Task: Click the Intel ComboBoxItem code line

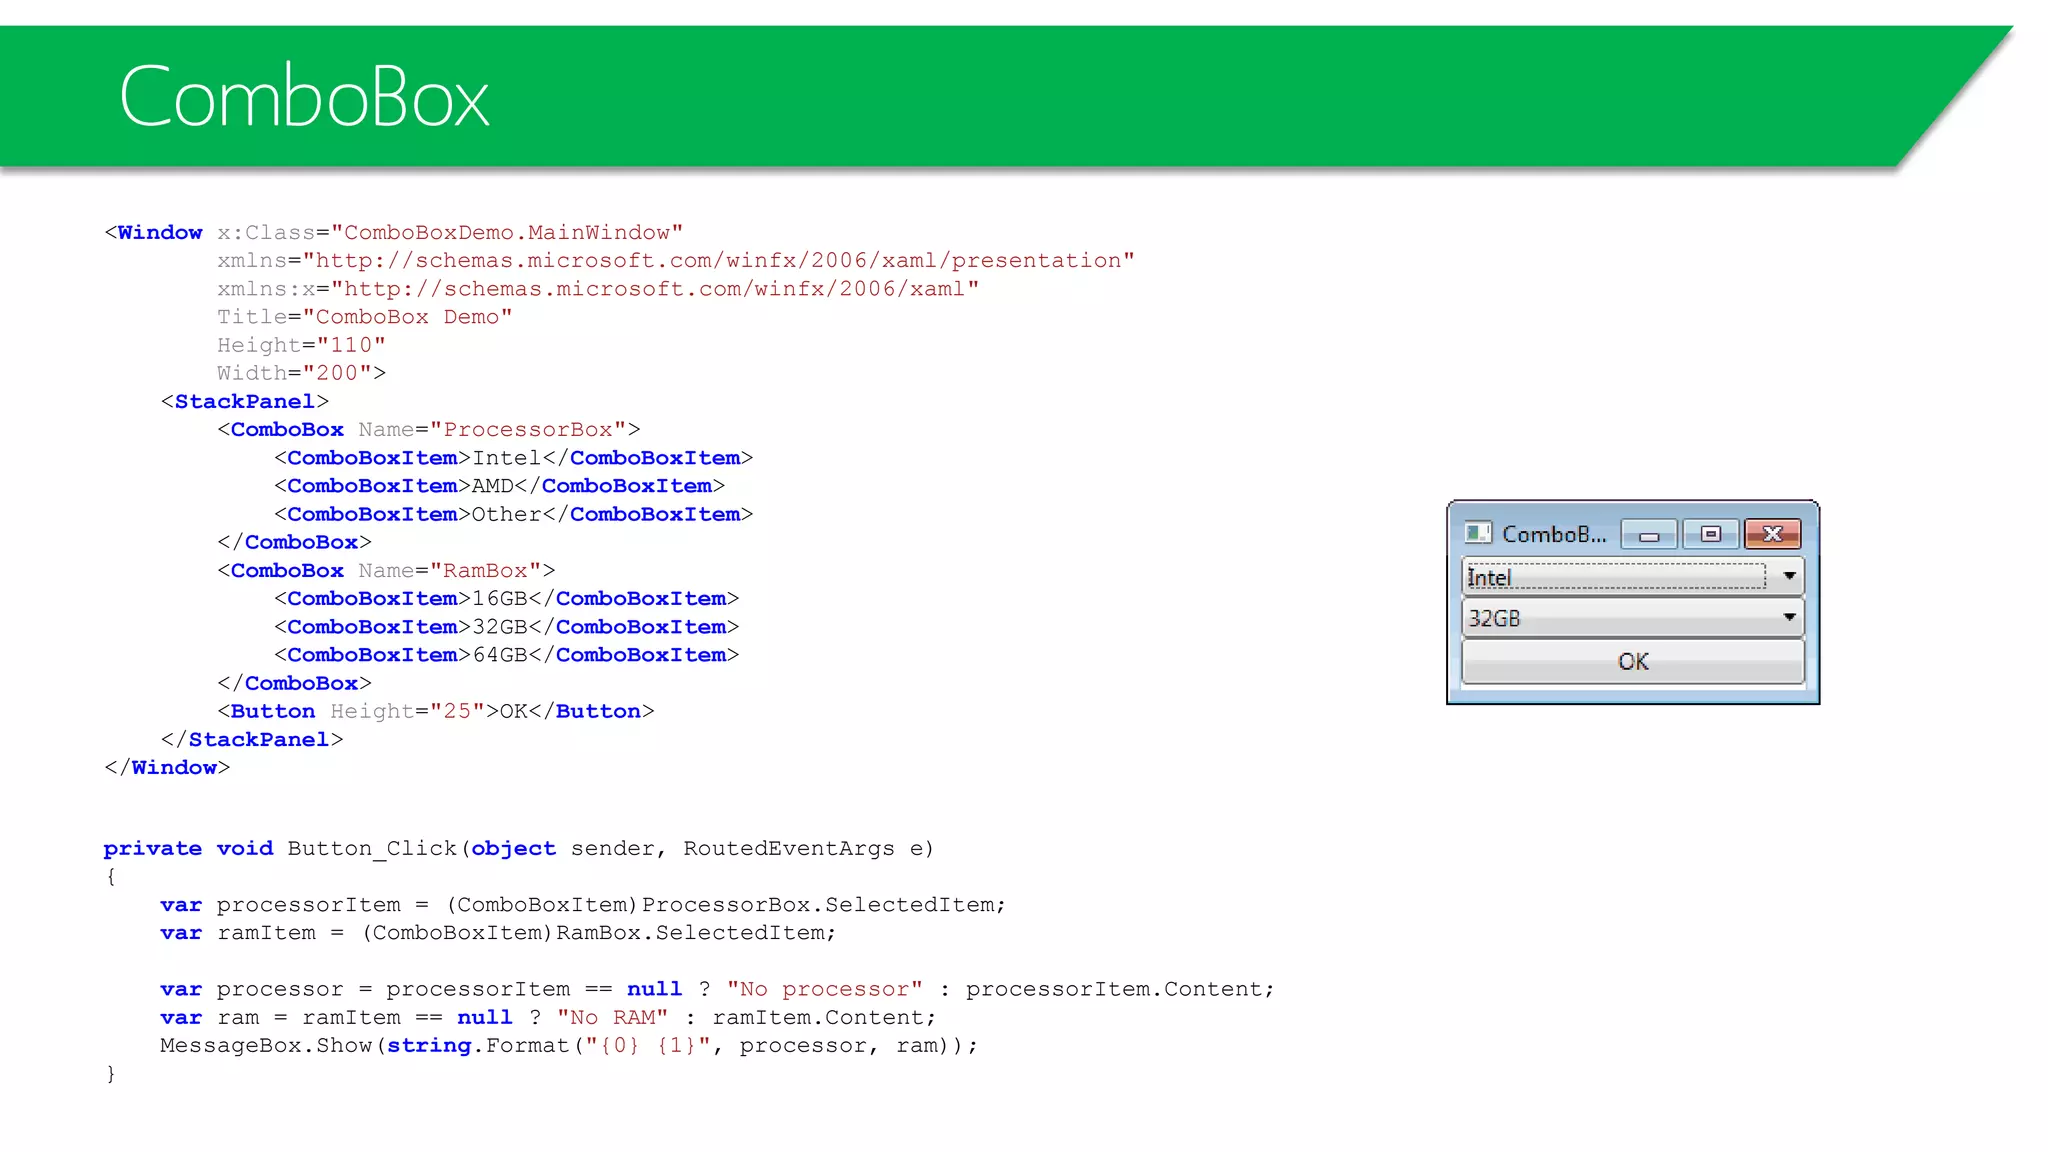Action: (514, 457)
